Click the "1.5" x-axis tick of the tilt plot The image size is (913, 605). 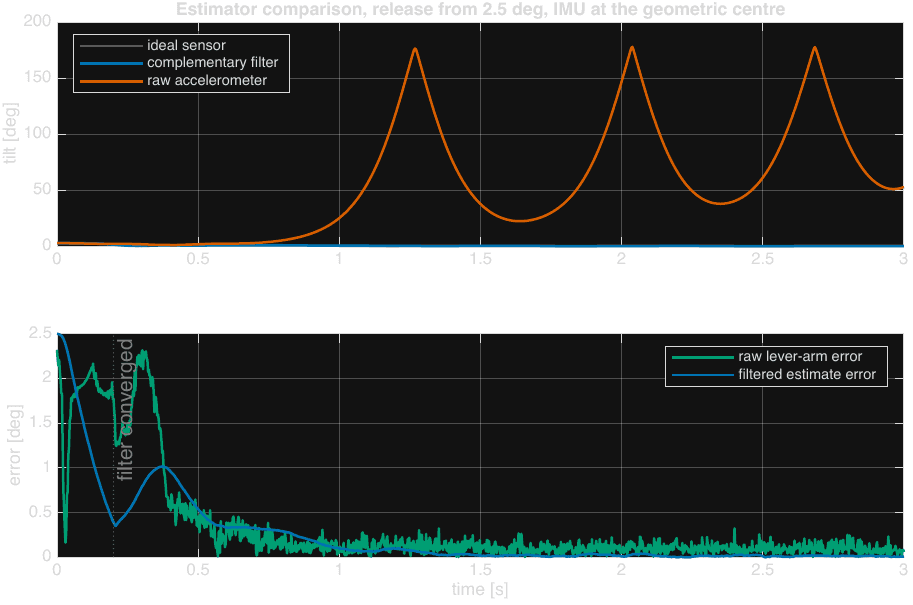480,259
